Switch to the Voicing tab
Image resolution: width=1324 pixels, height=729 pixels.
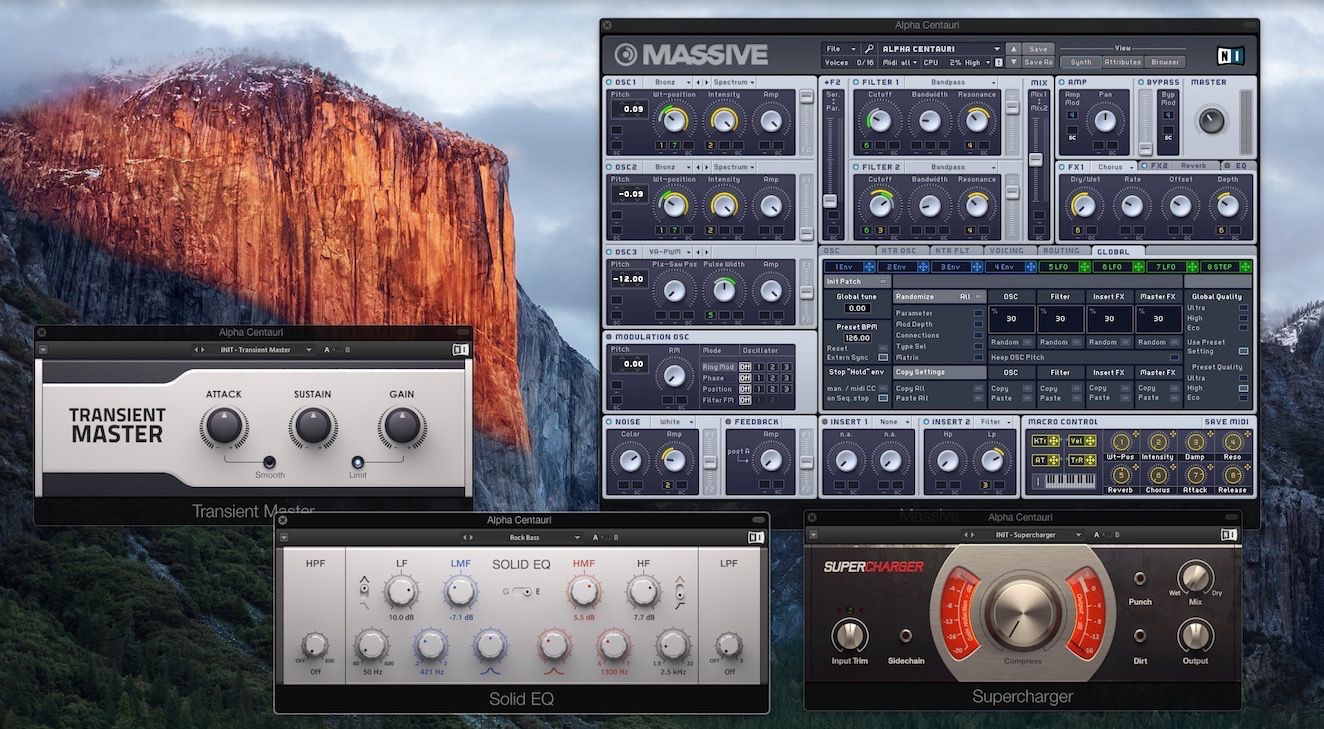click(x=1009, y=251)
